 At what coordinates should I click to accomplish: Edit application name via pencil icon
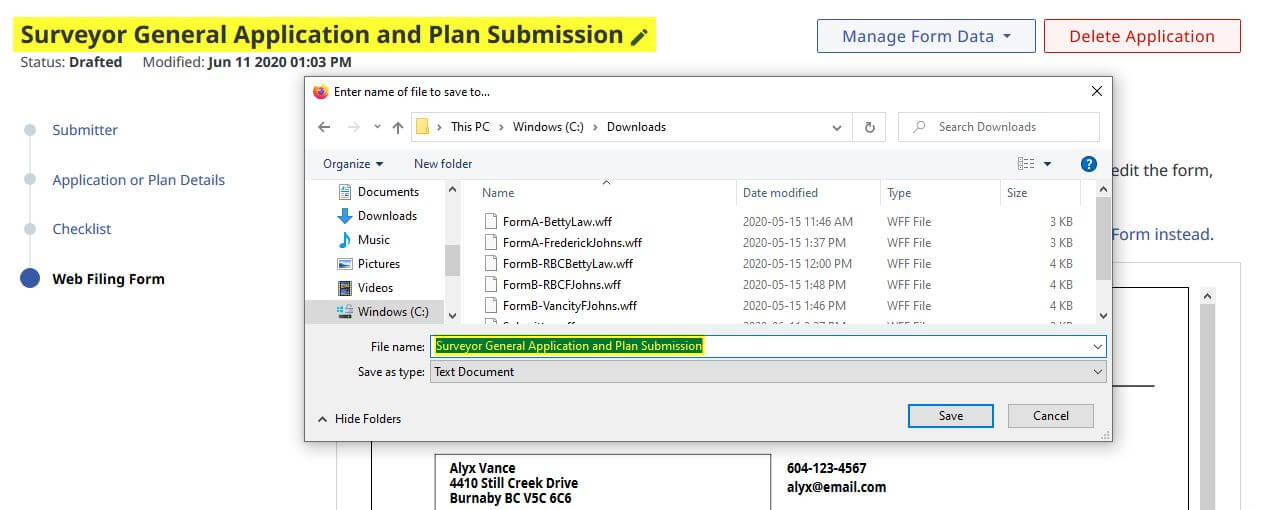[x=640, y=37]
